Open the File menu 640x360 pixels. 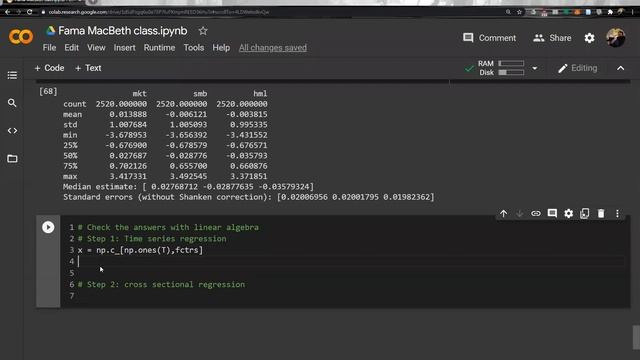[49, 48]
